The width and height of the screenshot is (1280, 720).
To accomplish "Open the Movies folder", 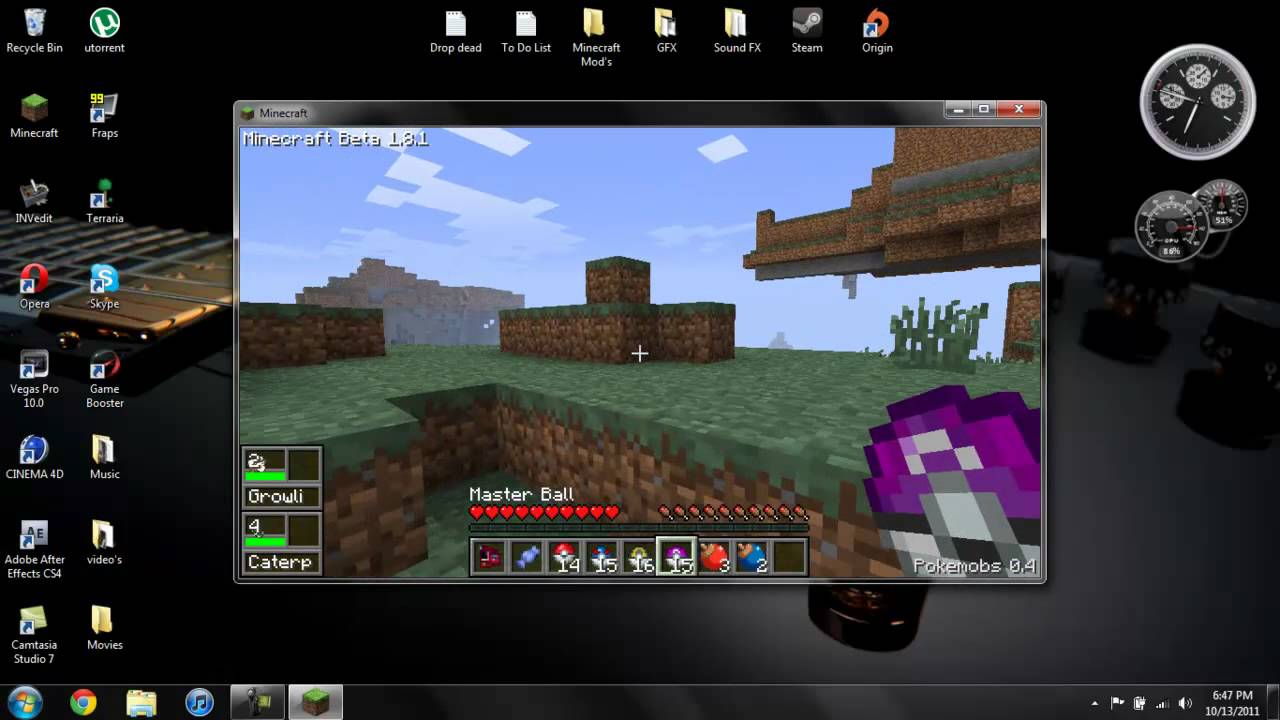I will click(104, 629).
